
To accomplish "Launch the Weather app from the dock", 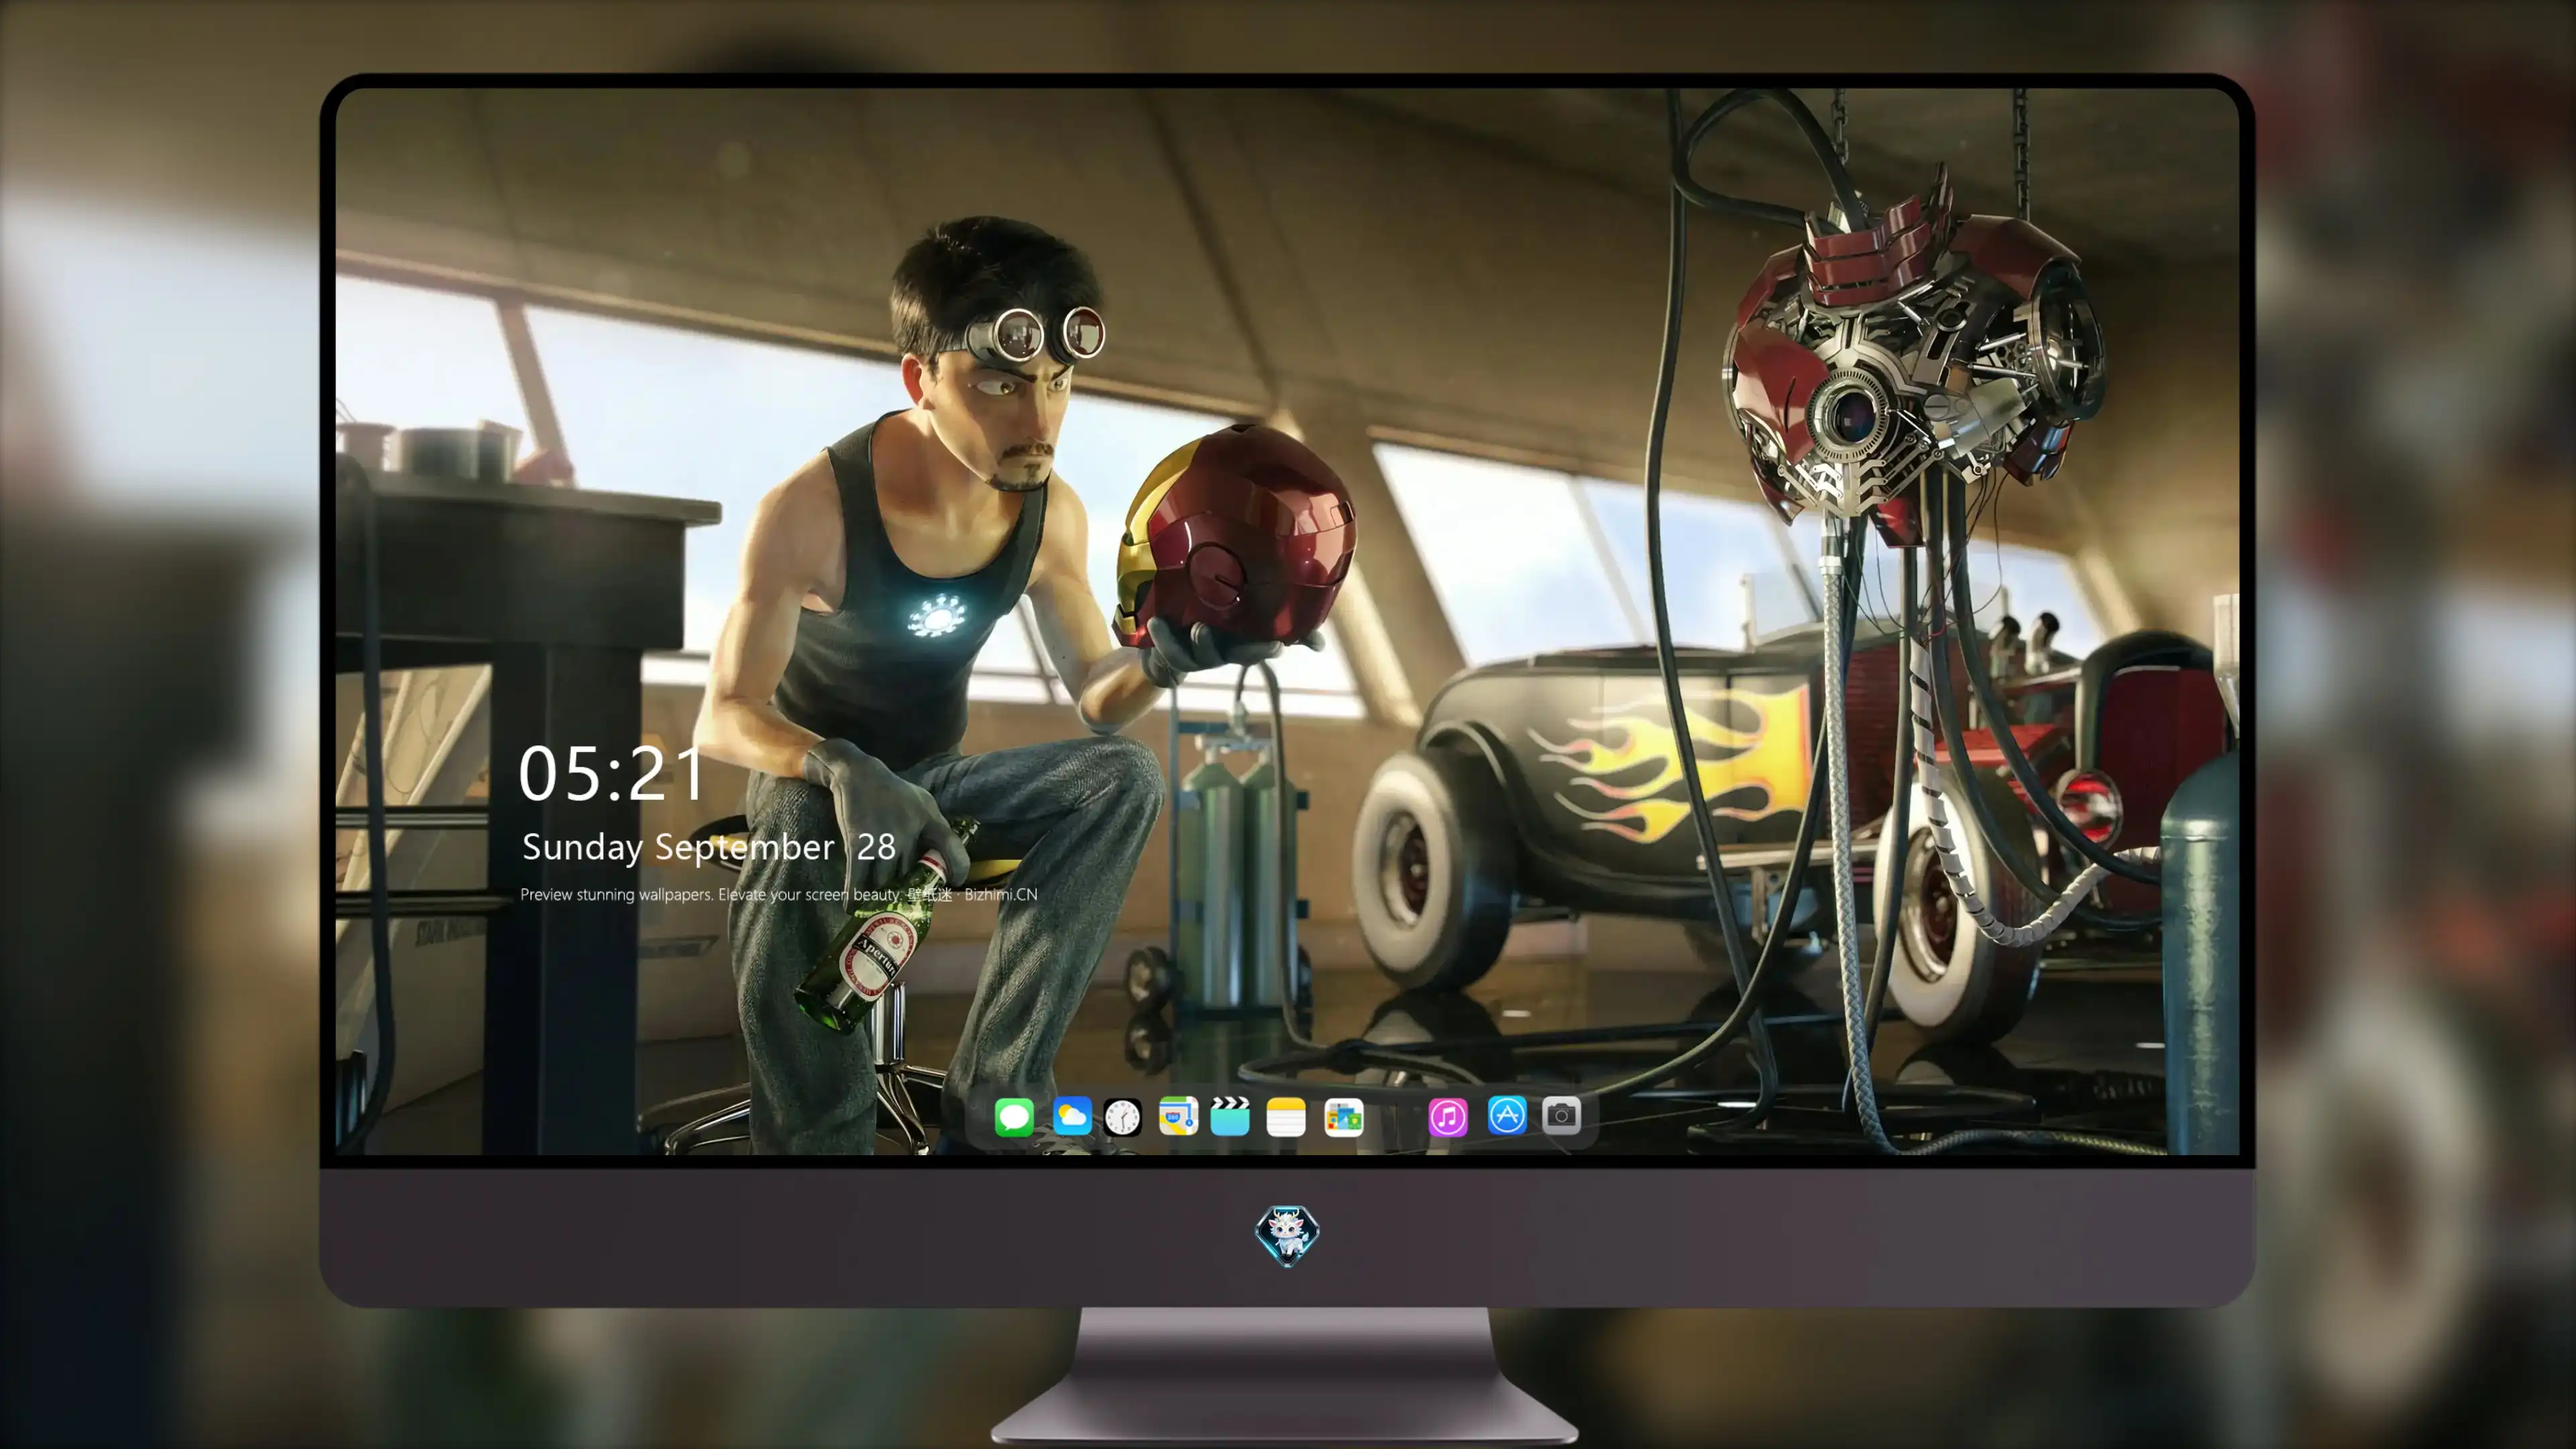I will (x=1072, y=1116).
